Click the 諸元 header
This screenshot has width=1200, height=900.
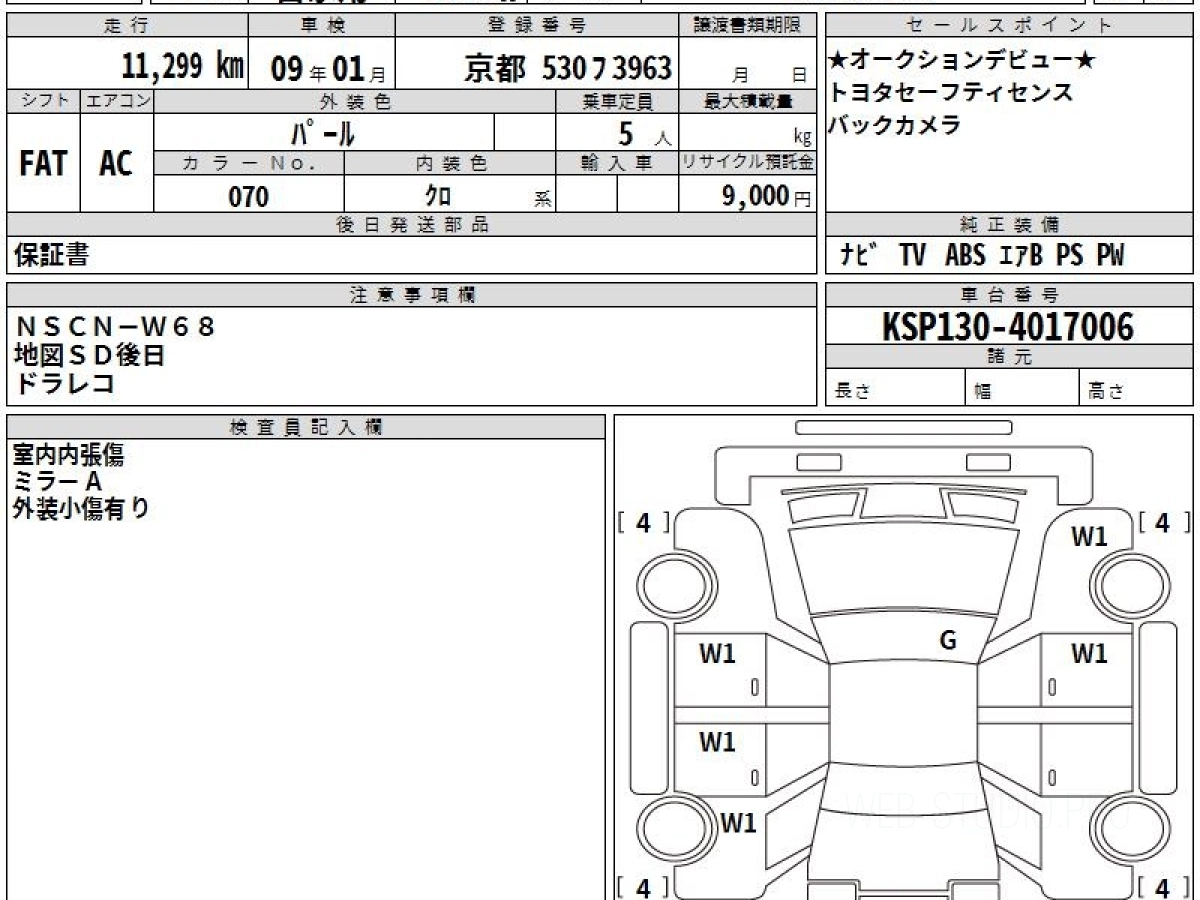pos(1010,357)
